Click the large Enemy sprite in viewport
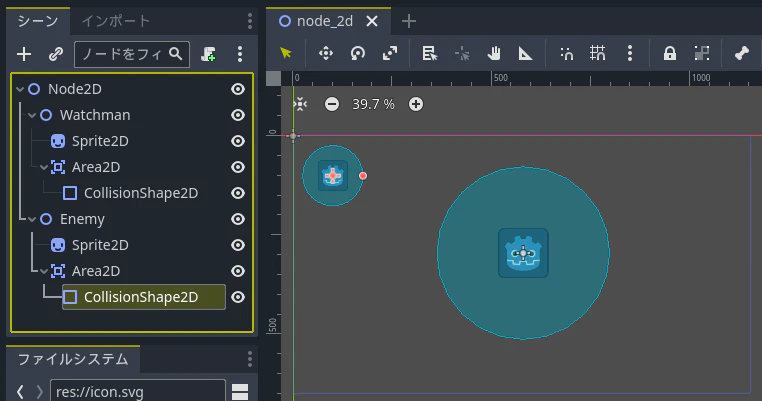 click(x=523, y=253)
